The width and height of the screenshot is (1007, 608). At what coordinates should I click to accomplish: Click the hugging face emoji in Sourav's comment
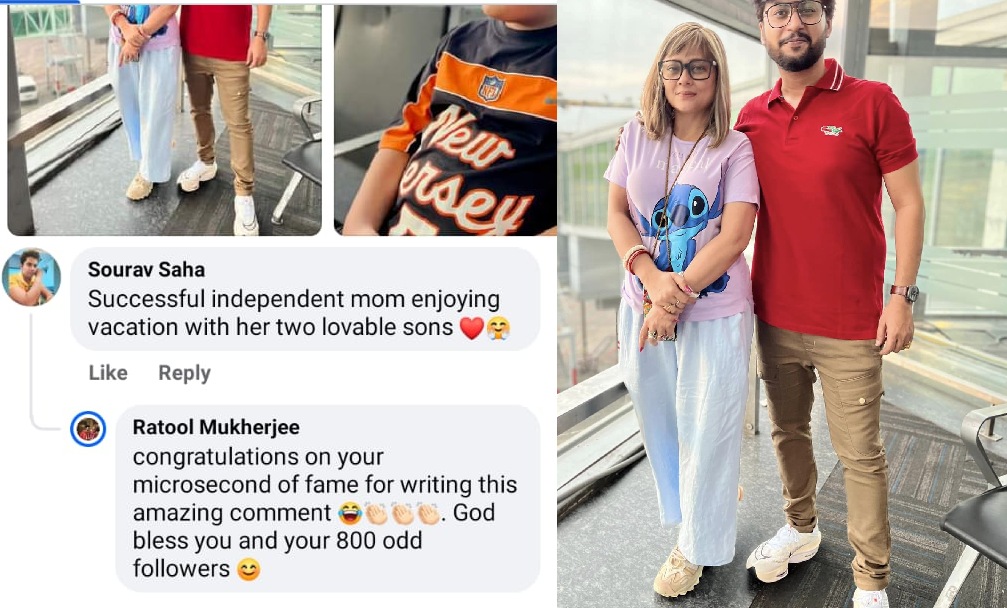point(498,327)
